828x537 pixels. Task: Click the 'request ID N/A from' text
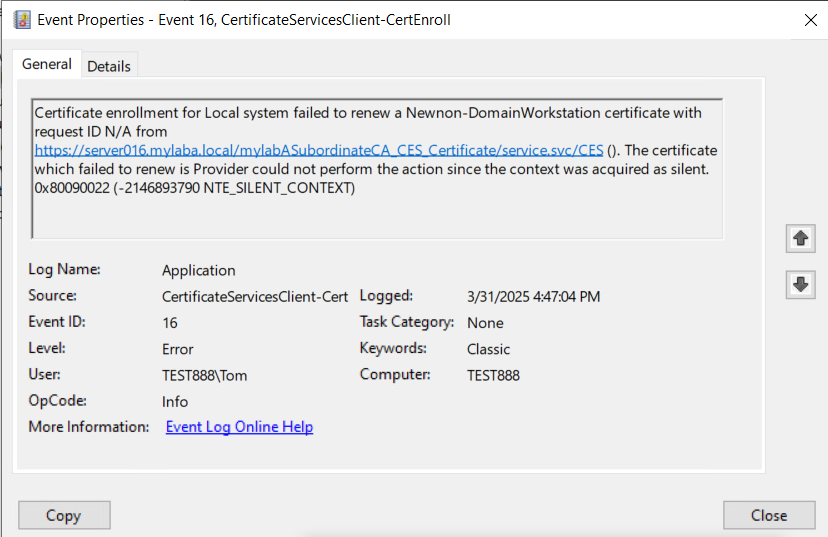click(x=101, y=131)
